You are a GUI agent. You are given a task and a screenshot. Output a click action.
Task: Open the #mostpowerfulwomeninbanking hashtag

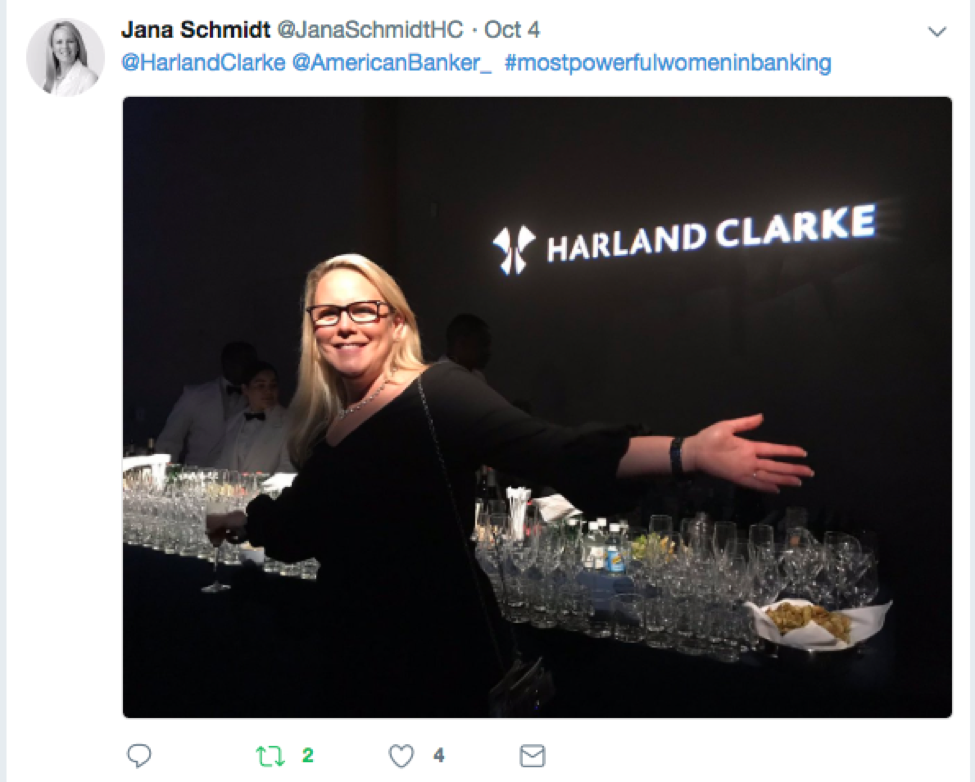[668, 63]
